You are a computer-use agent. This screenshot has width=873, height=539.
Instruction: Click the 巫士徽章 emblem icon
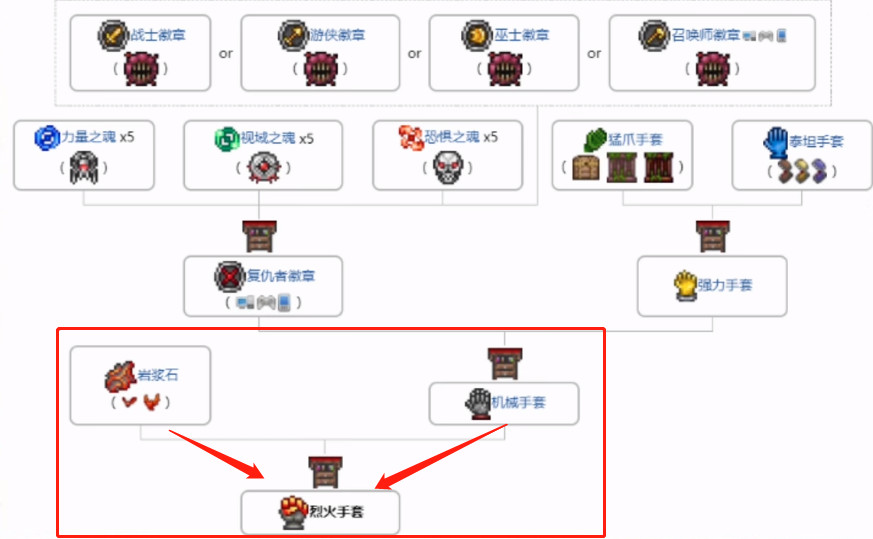click(477, 36)
